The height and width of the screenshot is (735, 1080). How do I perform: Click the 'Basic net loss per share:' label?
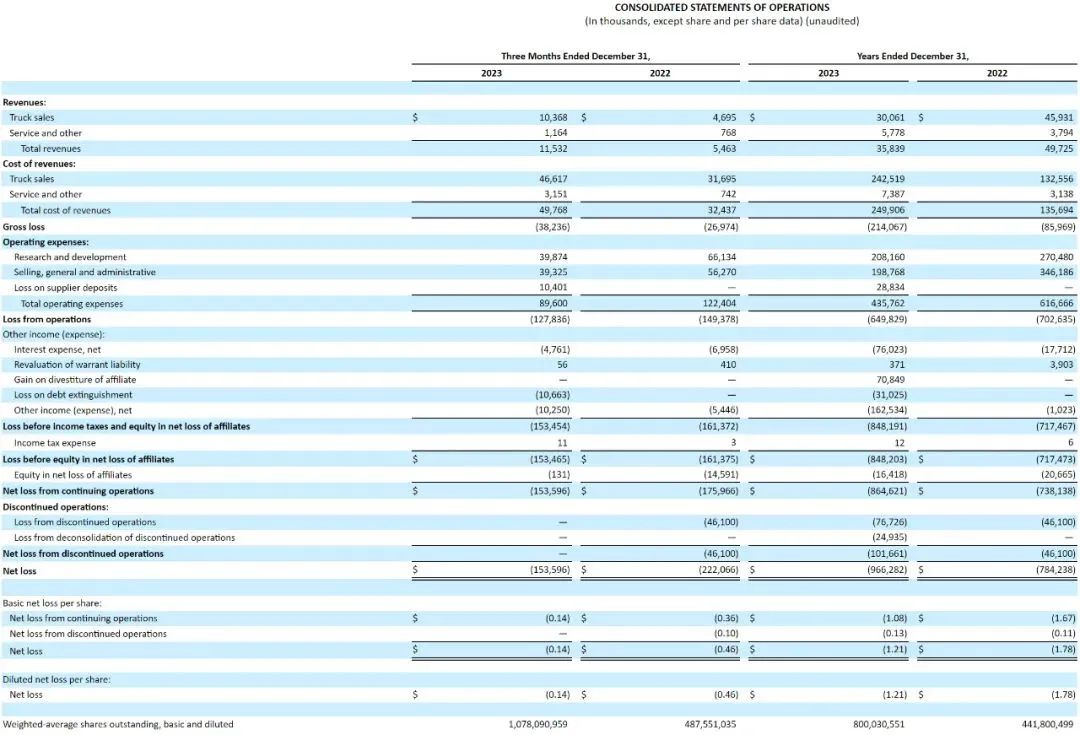52,603
